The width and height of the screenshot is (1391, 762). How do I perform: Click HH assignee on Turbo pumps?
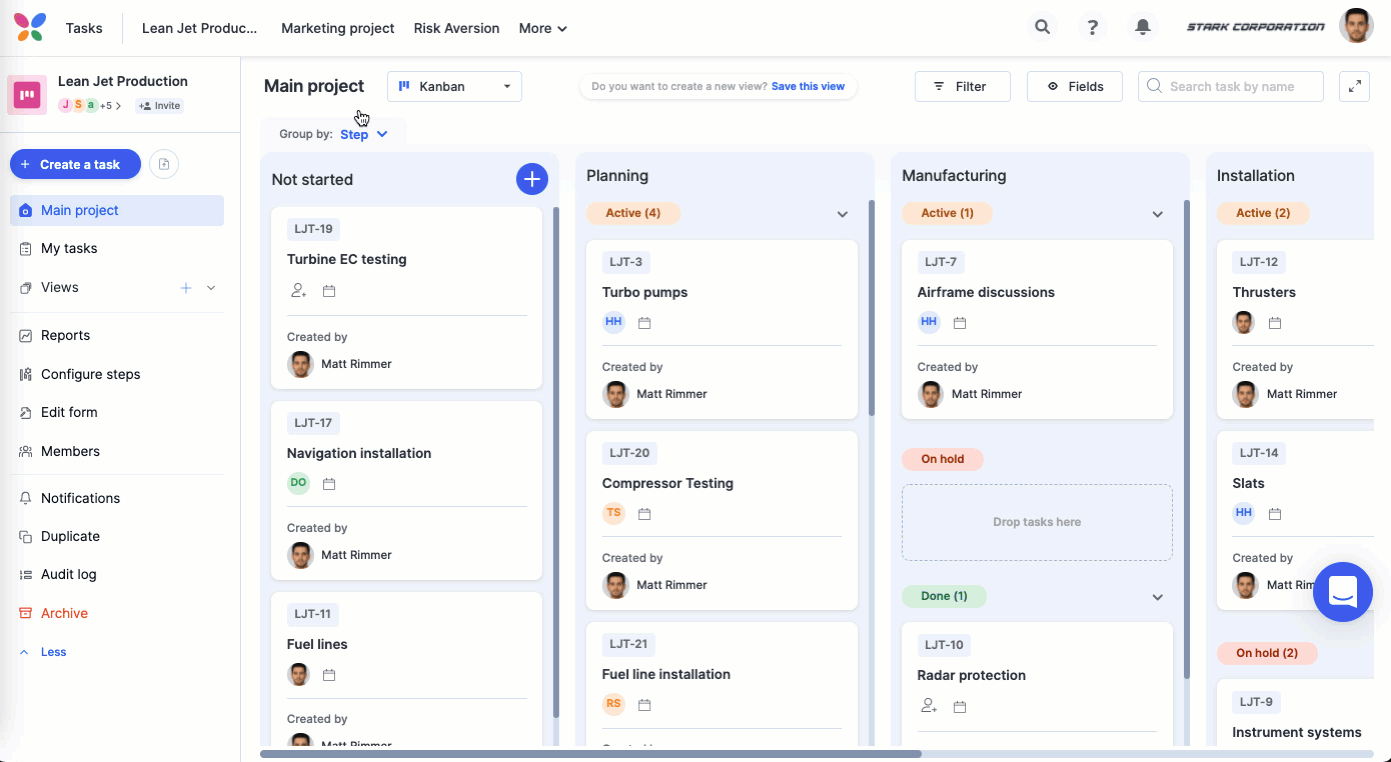(x=613, y=322)
